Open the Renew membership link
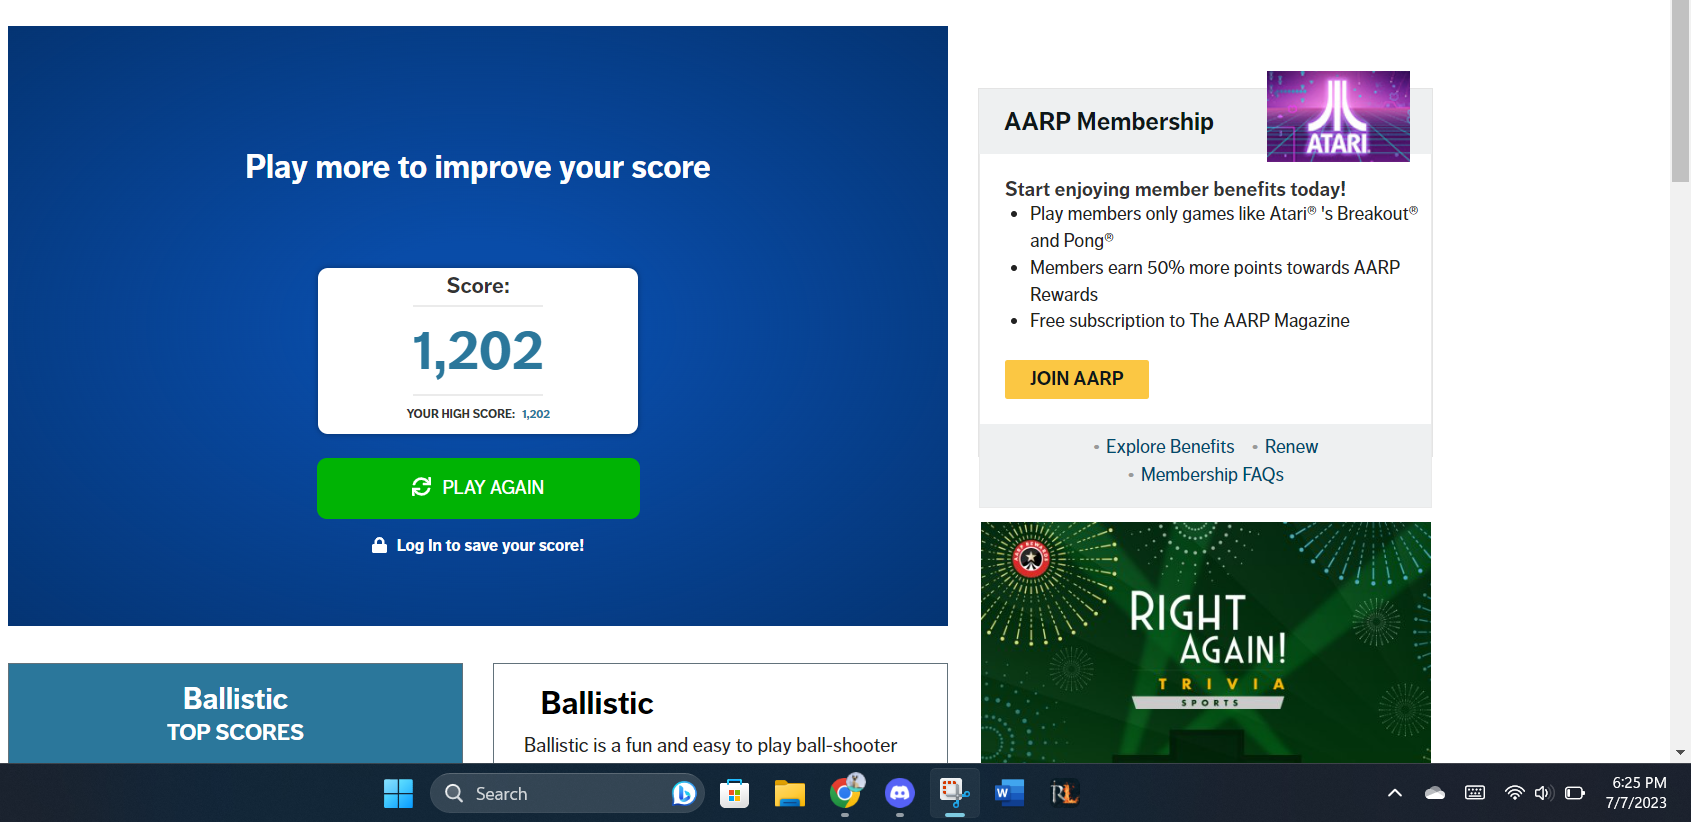 tap(1291, 447)
